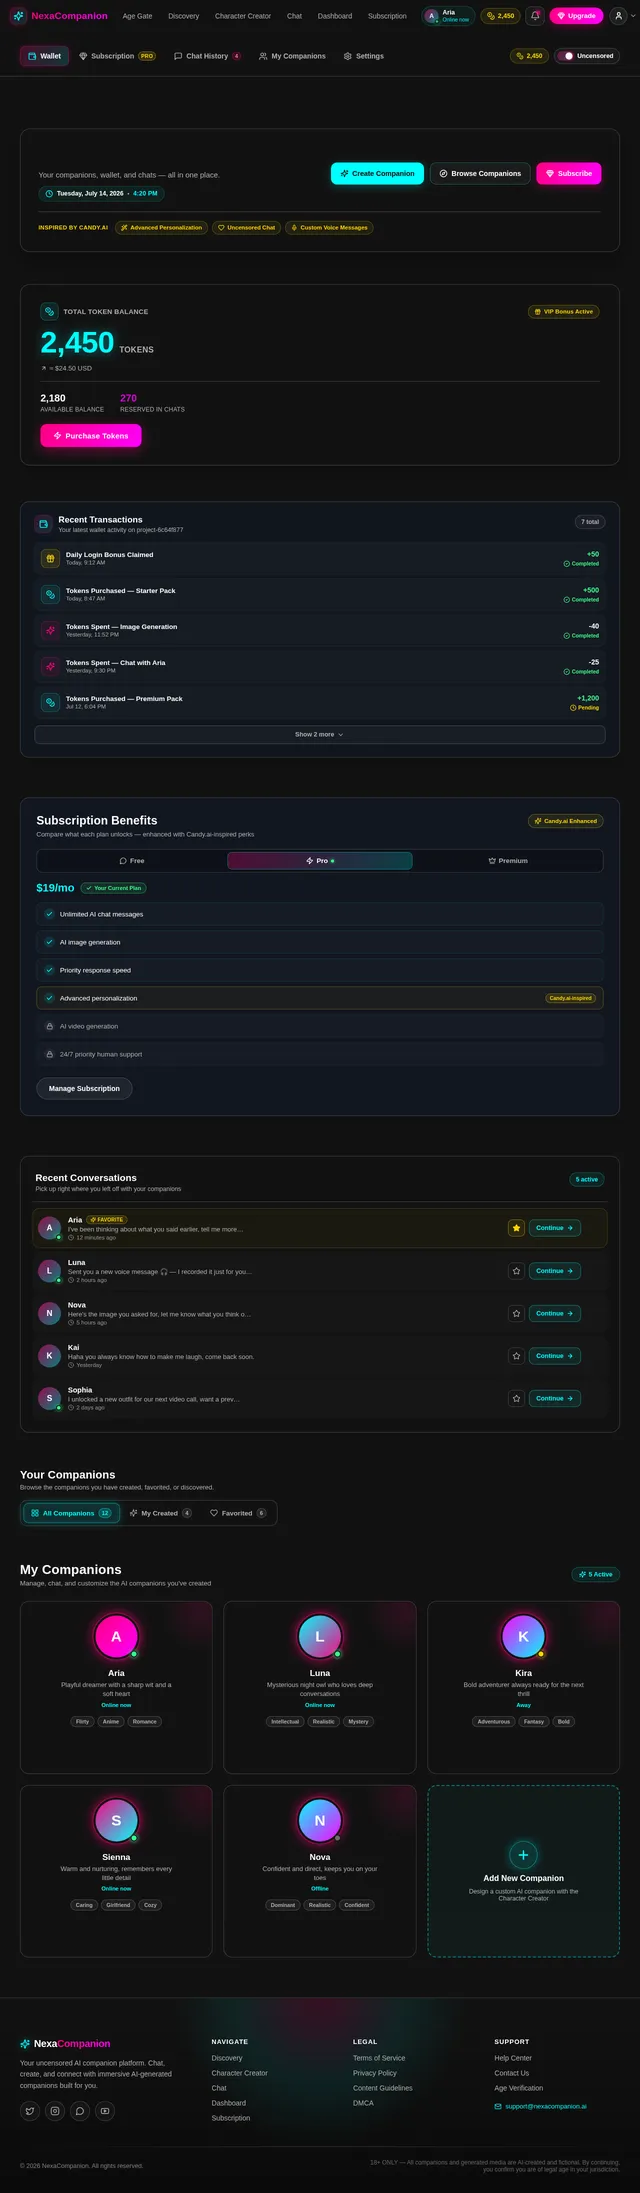
Task: Click the Create Companion button
Action: 377,173
